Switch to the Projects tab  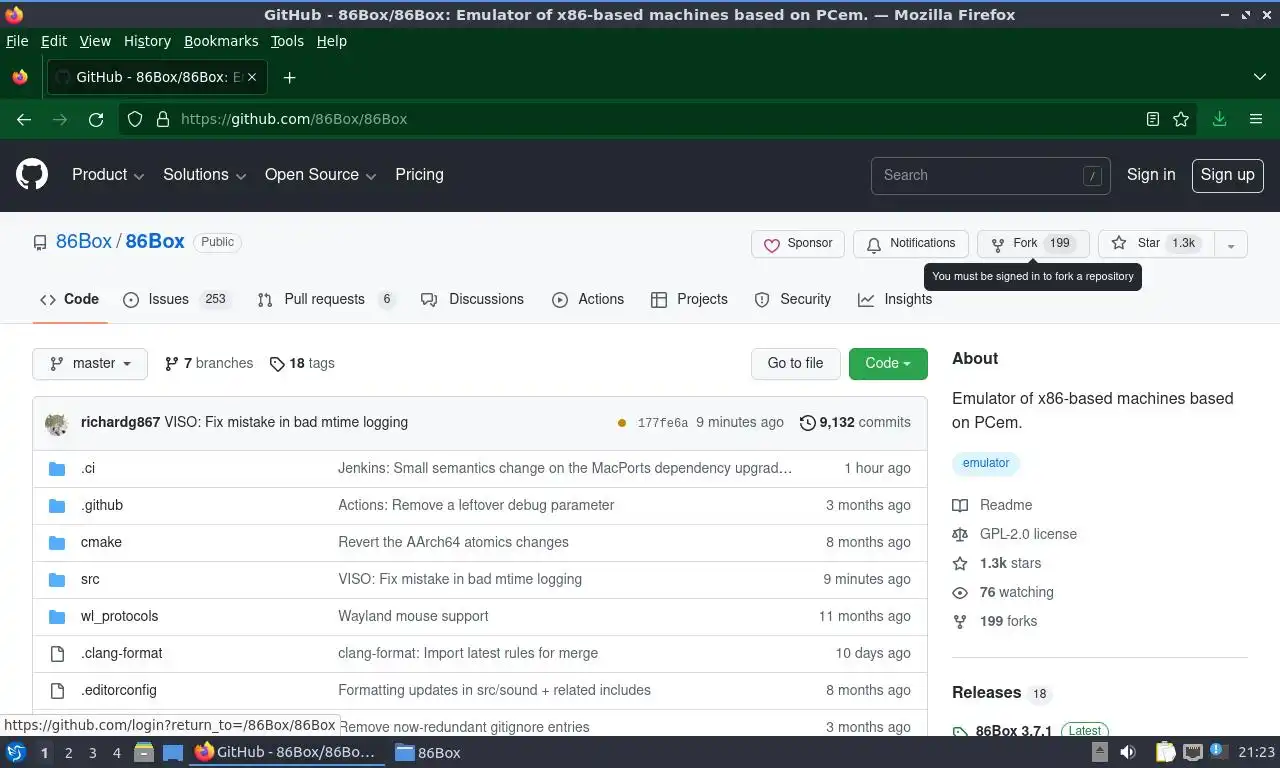pos(689,299)
